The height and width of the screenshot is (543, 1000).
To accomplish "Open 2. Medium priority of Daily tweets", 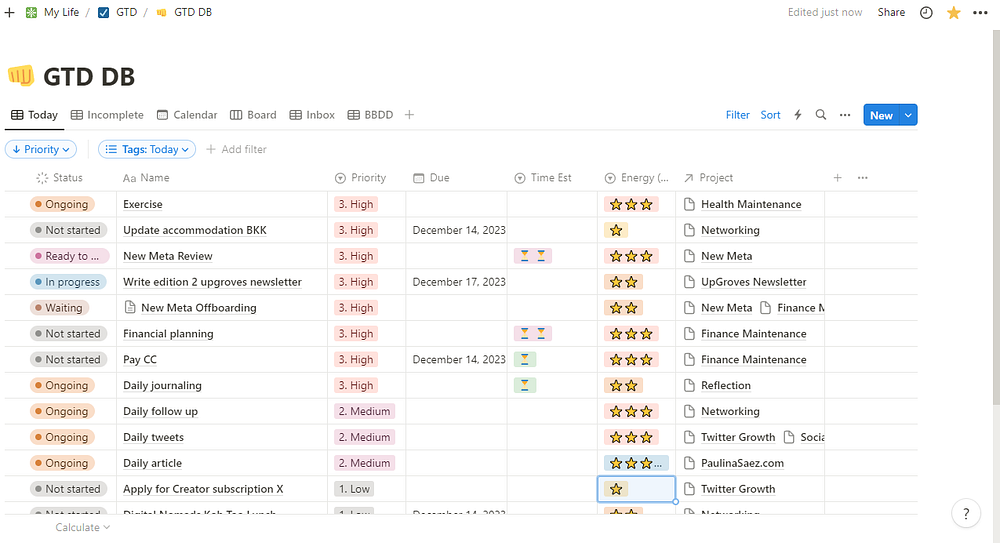I will [365, 437].
